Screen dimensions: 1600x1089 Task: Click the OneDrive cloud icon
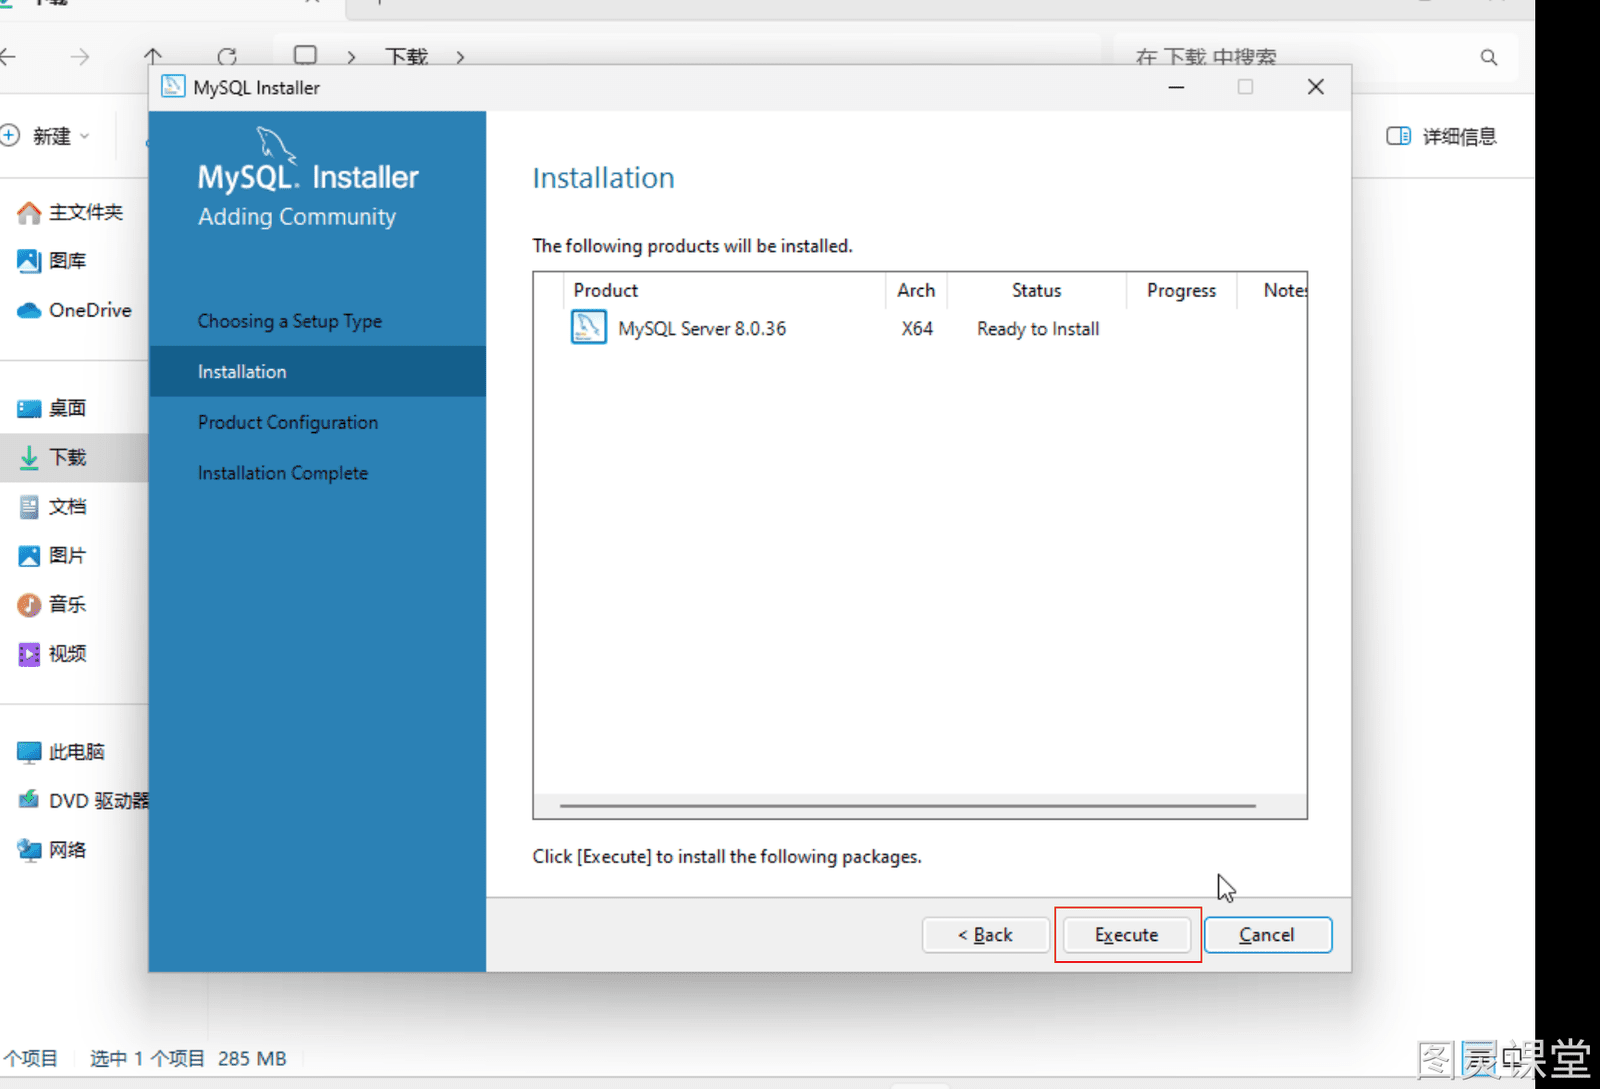point(29,310)
